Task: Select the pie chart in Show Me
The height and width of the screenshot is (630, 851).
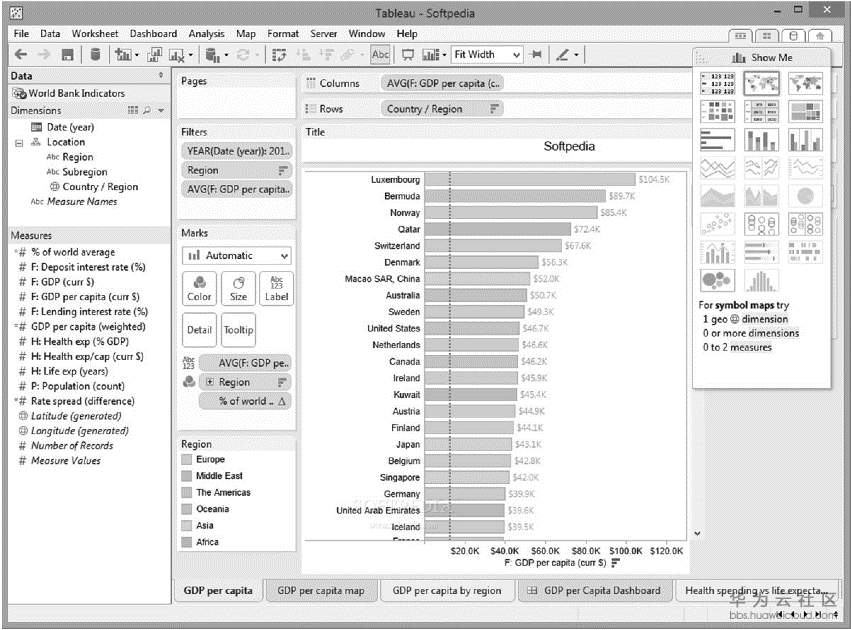Action: (x=805, y=196)
